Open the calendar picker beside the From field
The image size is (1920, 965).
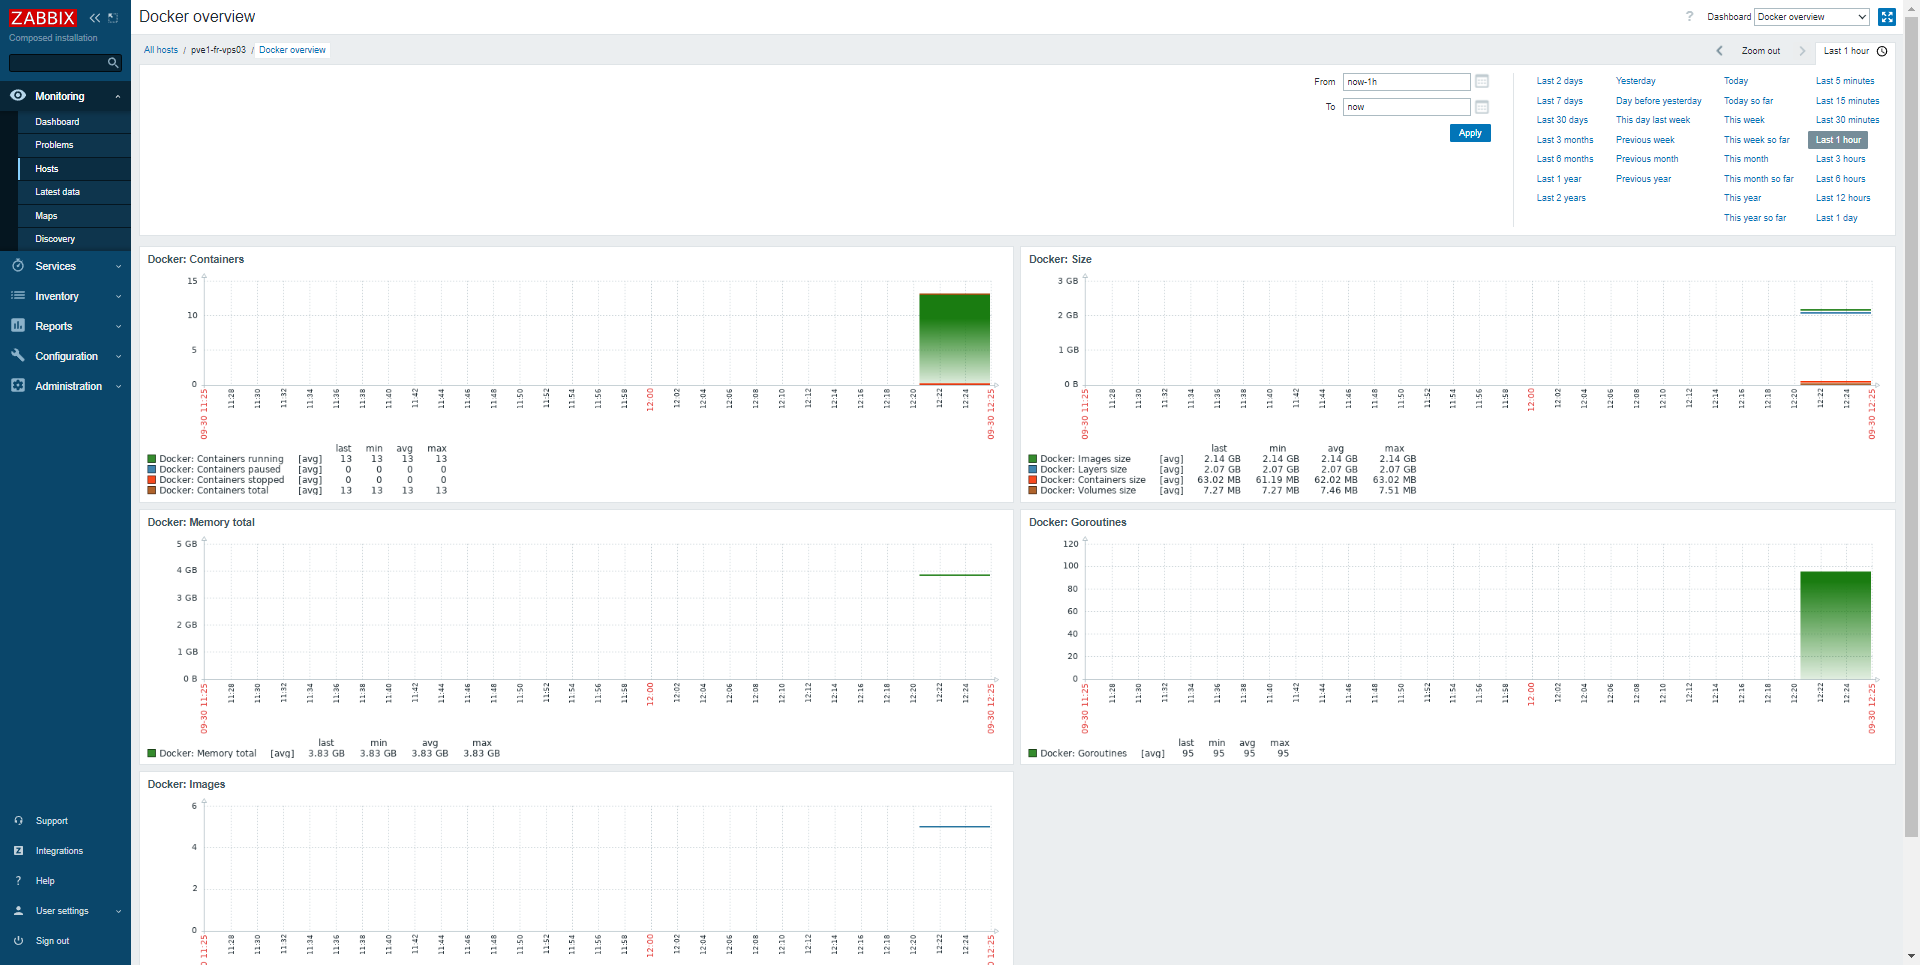(x=1481, y=82)
